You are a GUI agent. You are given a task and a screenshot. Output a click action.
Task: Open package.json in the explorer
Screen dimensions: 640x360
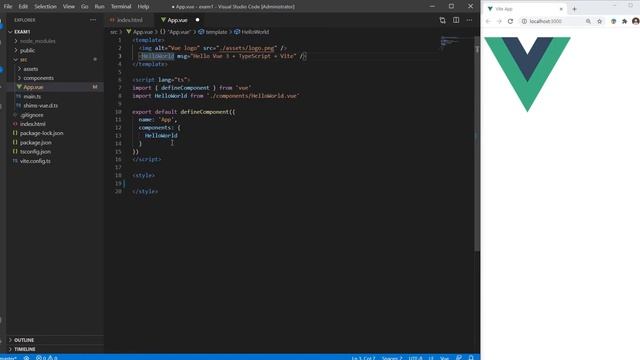[55, 142]
